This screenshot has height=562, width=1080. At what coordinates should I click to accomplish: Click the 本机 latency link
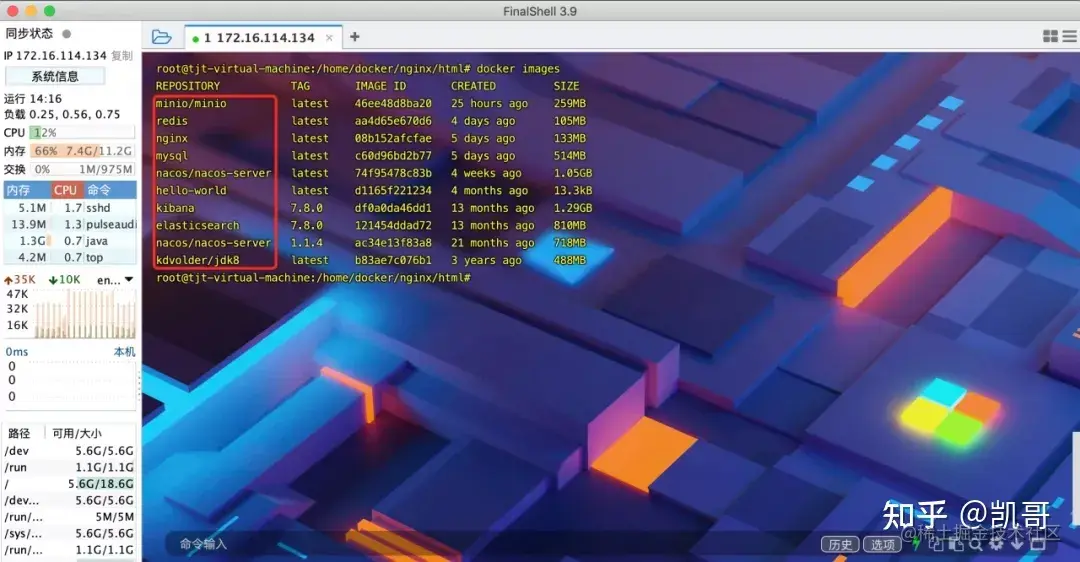[x=125, y=352]
